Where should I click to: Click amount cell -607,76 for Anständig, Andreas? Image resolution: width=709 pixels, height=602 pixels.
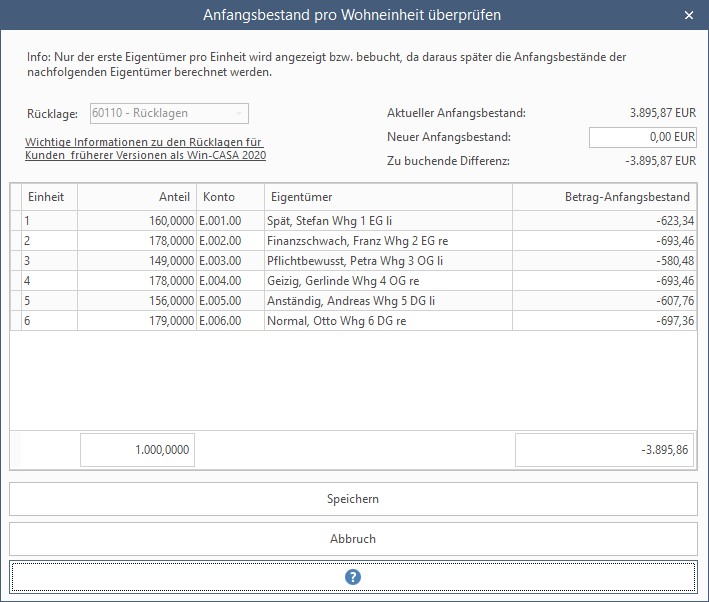604,301
